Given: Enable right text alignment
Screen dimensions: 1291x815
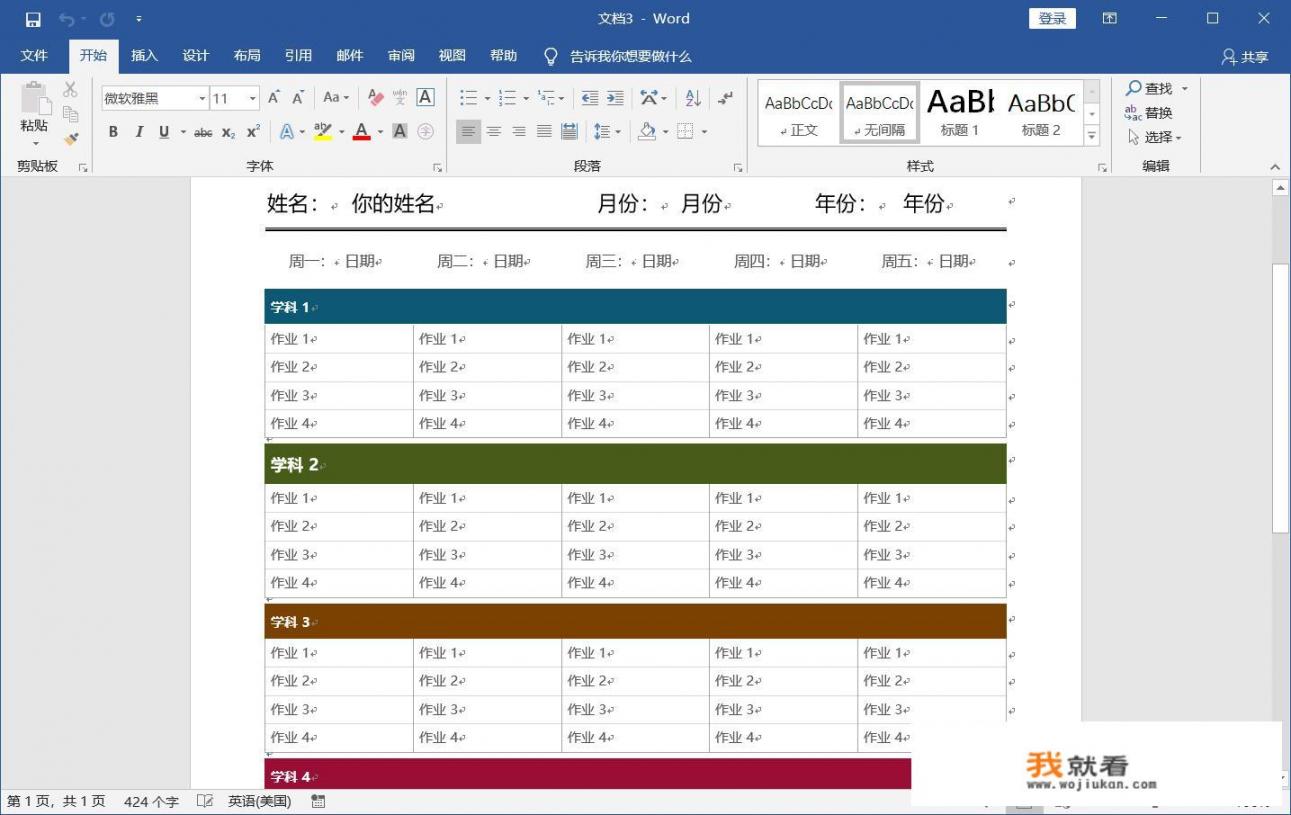Looking at the screenshot, I should coord(519,131).
